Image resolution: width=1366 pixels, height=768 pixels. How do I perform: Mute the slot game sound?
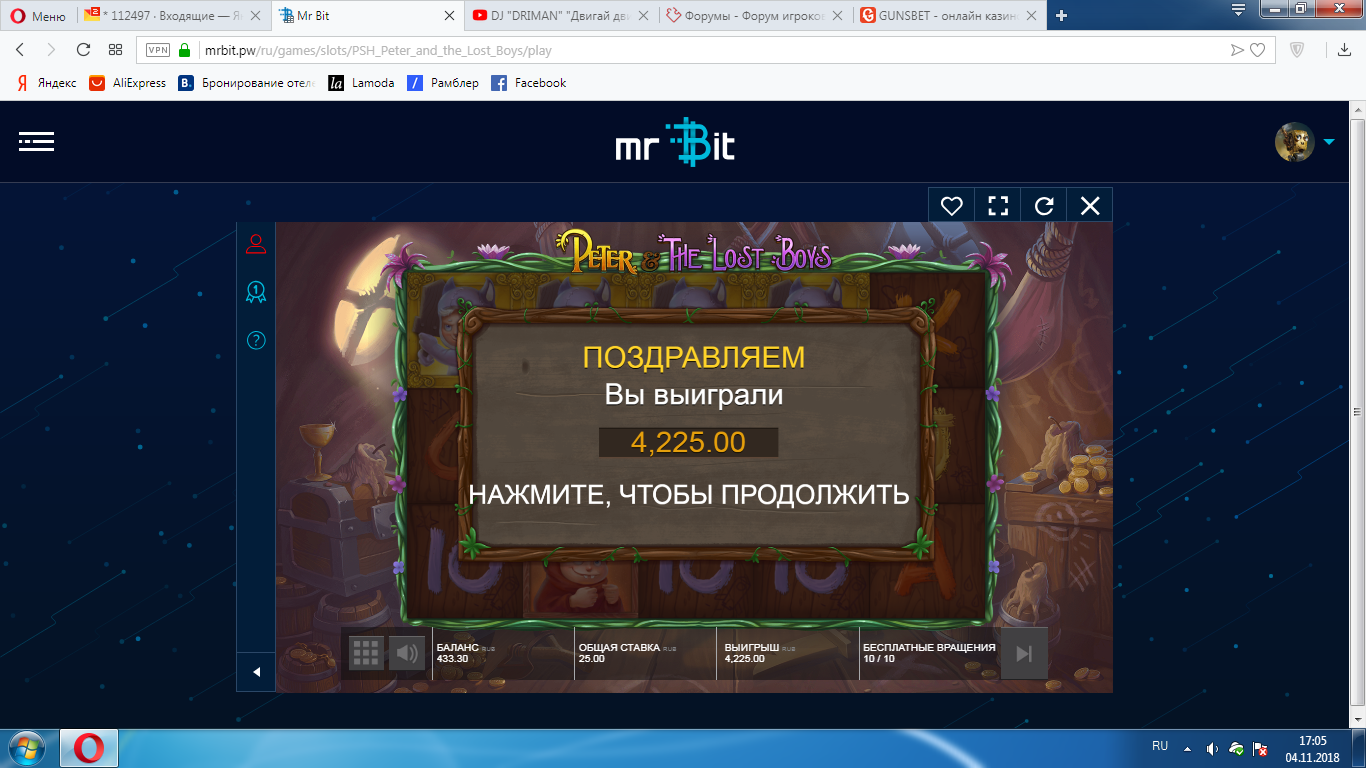click(x=406, y=654)
